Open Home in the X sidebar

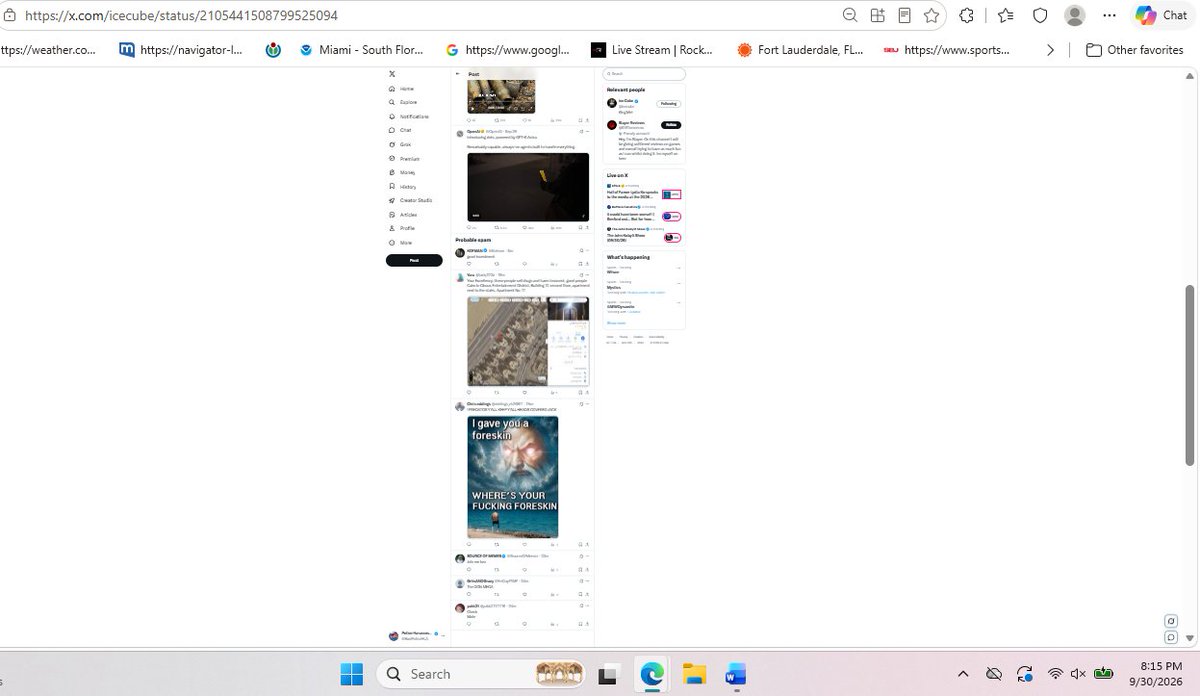(x=401, y=89)
